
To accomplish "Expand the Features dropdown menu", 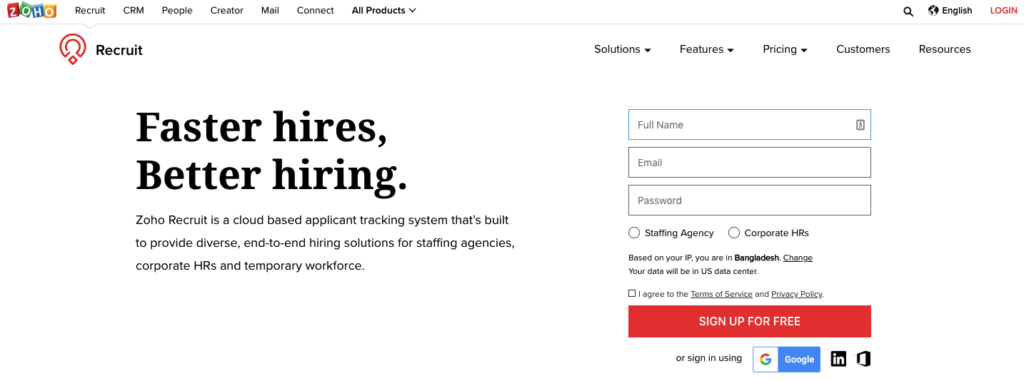I will pyautogui.click(x=707, y=50).
